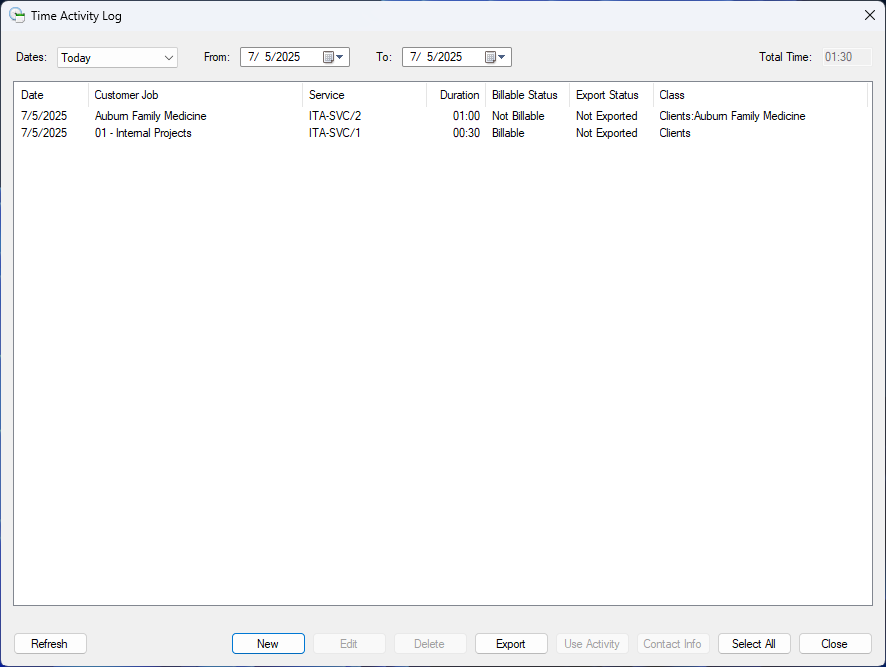Viewport: 886px width, 667px height.
Task: Select the Auburn Family Medicine entry row
Action: tap(150, 116)
